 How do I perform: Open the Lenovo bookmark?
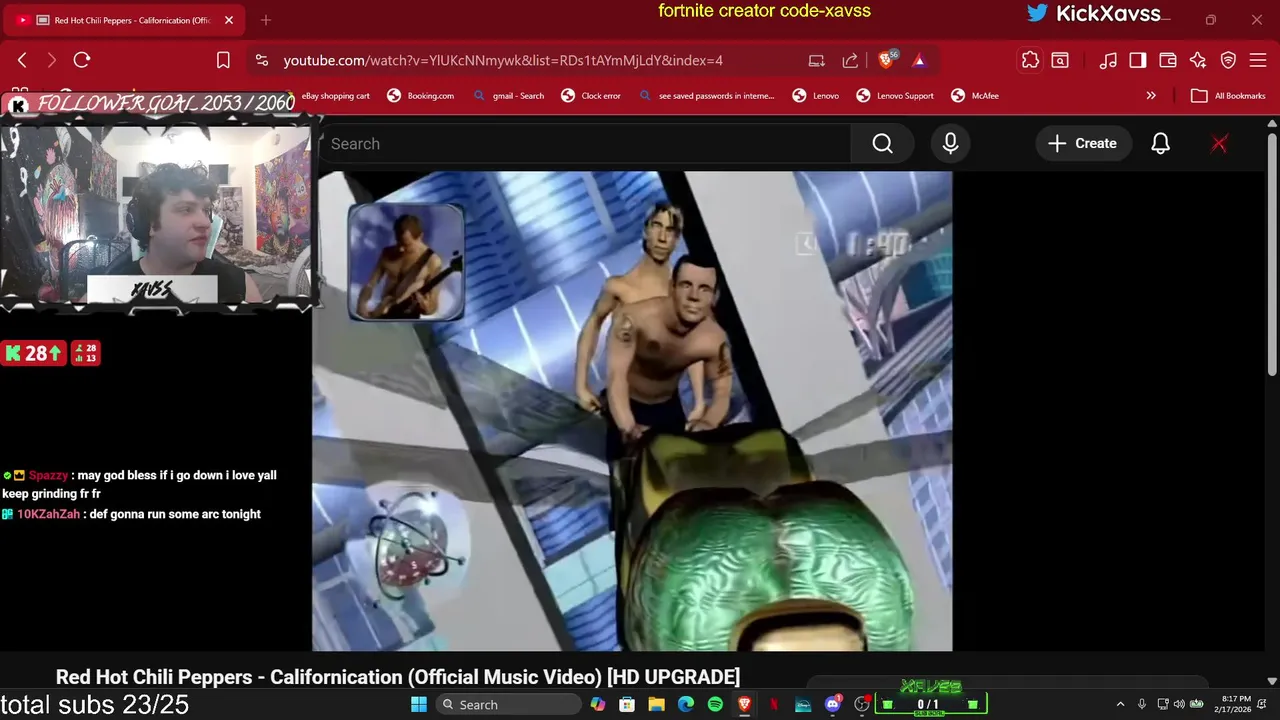click(815, 96)
